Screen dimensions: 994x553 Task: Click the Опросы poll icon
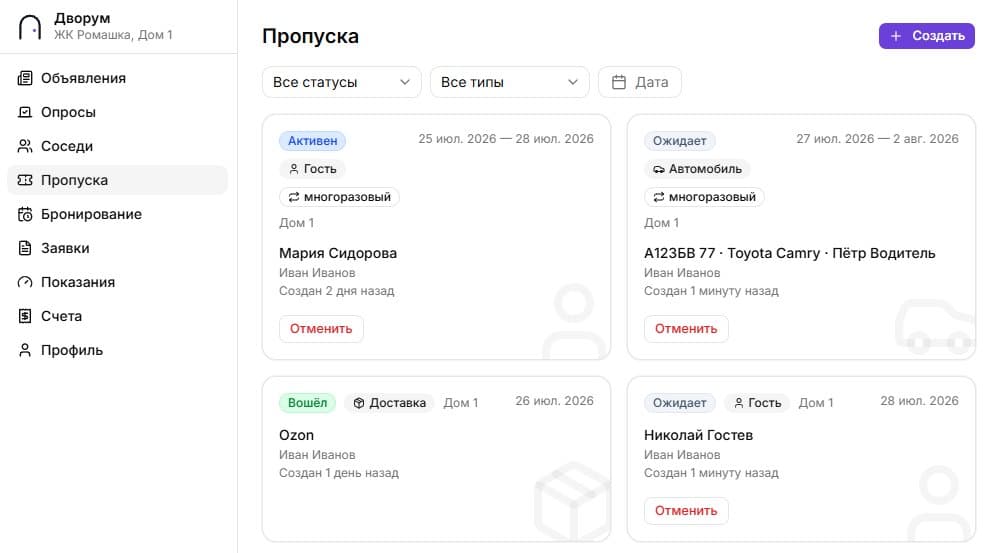tap(25, 112)
